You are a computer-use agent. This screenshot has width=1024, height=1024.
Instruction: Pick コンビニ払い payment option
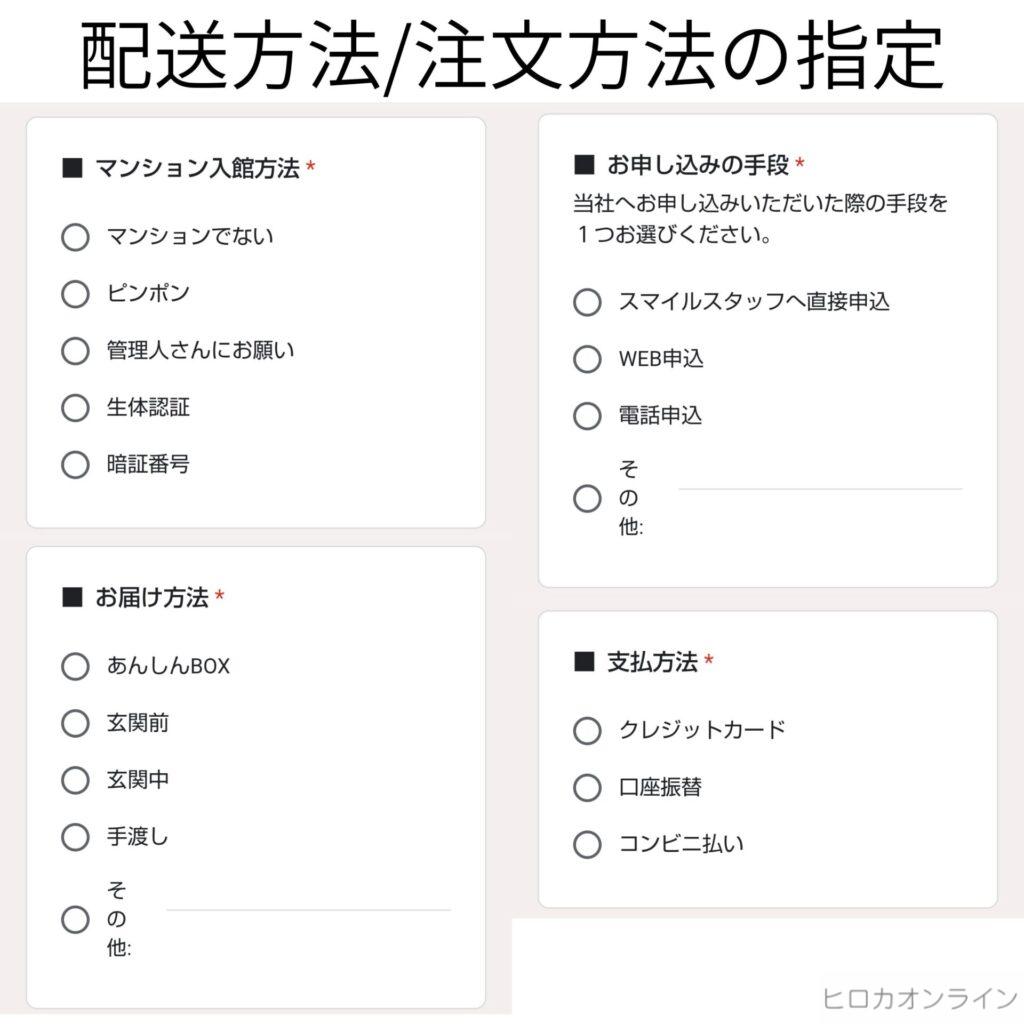pos(588,845)
